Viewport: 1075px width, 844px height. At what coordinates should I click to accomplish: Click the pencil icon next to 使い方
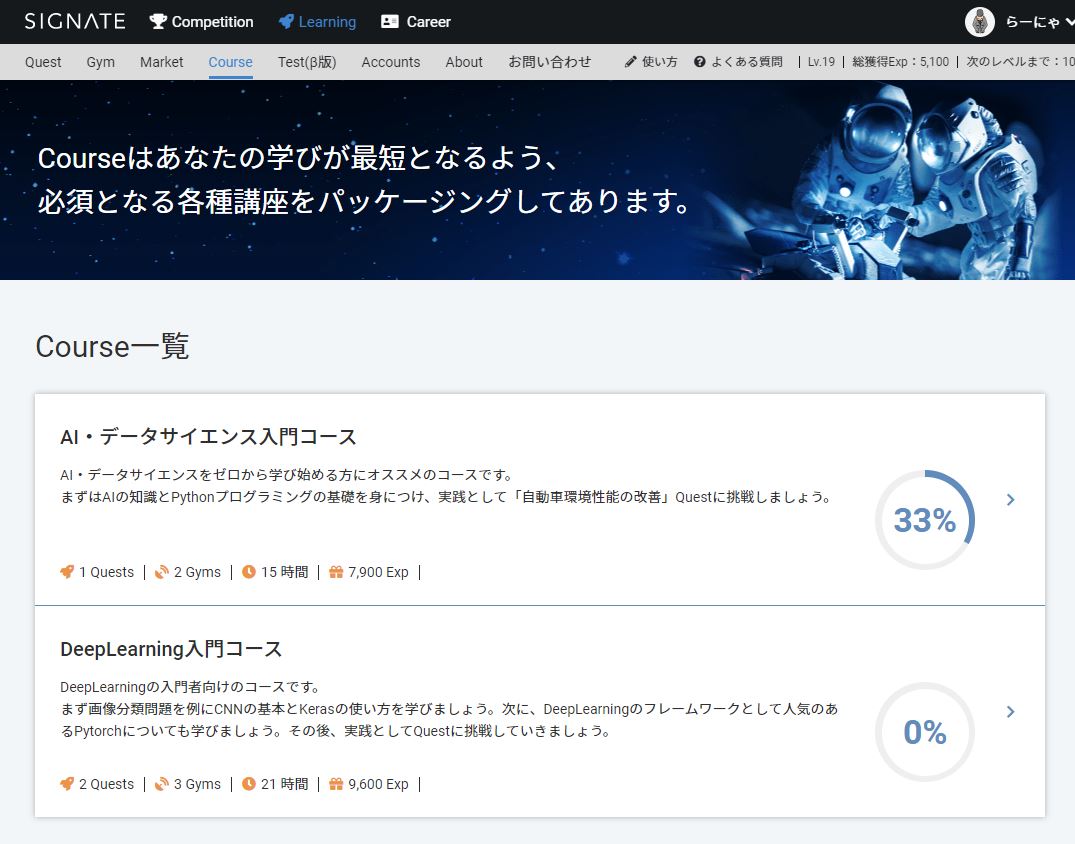[630, 62]
